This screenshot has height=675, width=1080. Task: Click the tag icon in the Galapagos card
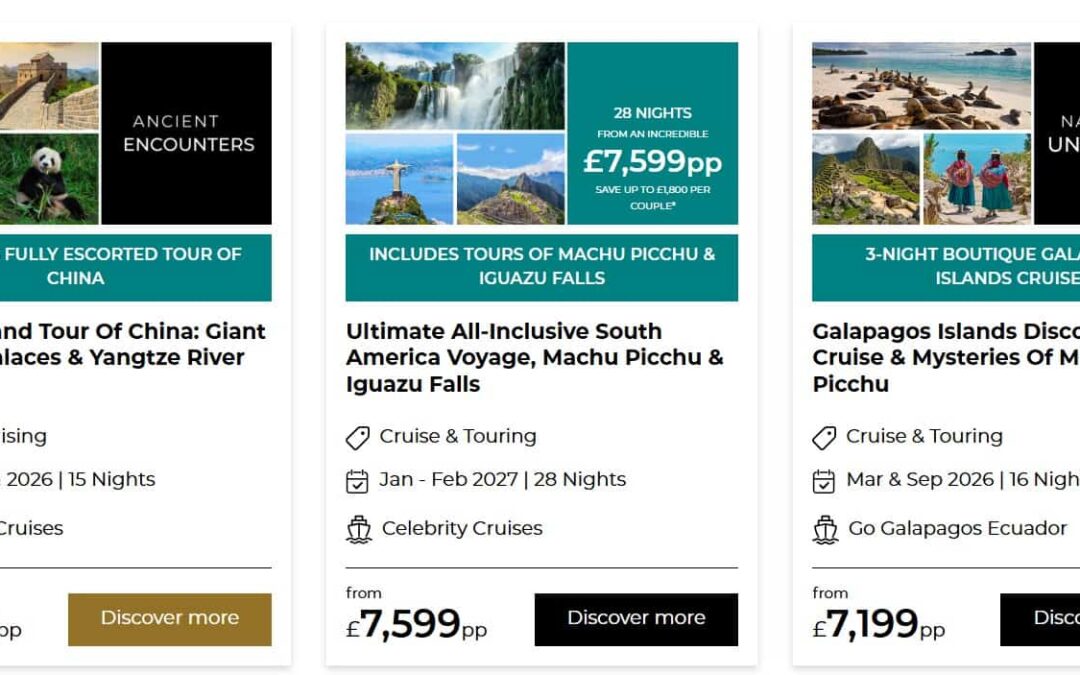(824, 437)
